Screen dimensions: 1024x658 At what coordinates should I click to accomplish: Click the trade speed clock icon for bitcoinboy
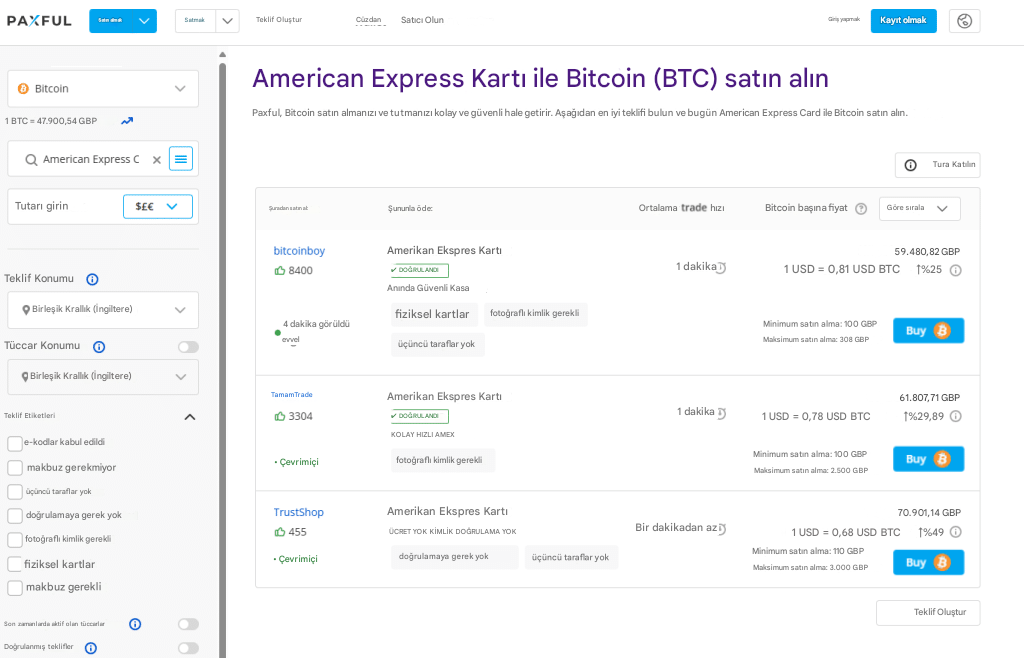(x=722, y=267)
